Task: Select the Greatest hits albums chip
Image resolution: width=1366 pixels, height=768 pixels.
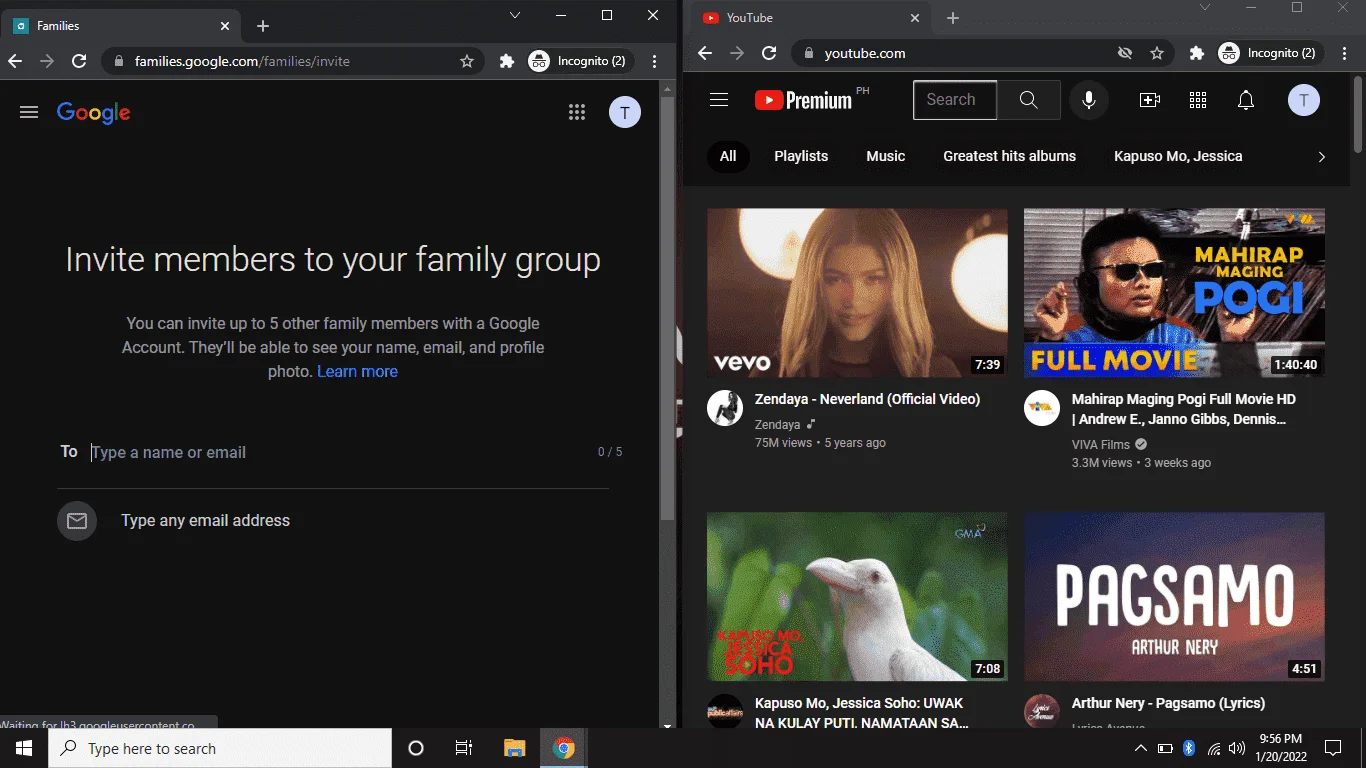Action: click(1009, 156)
